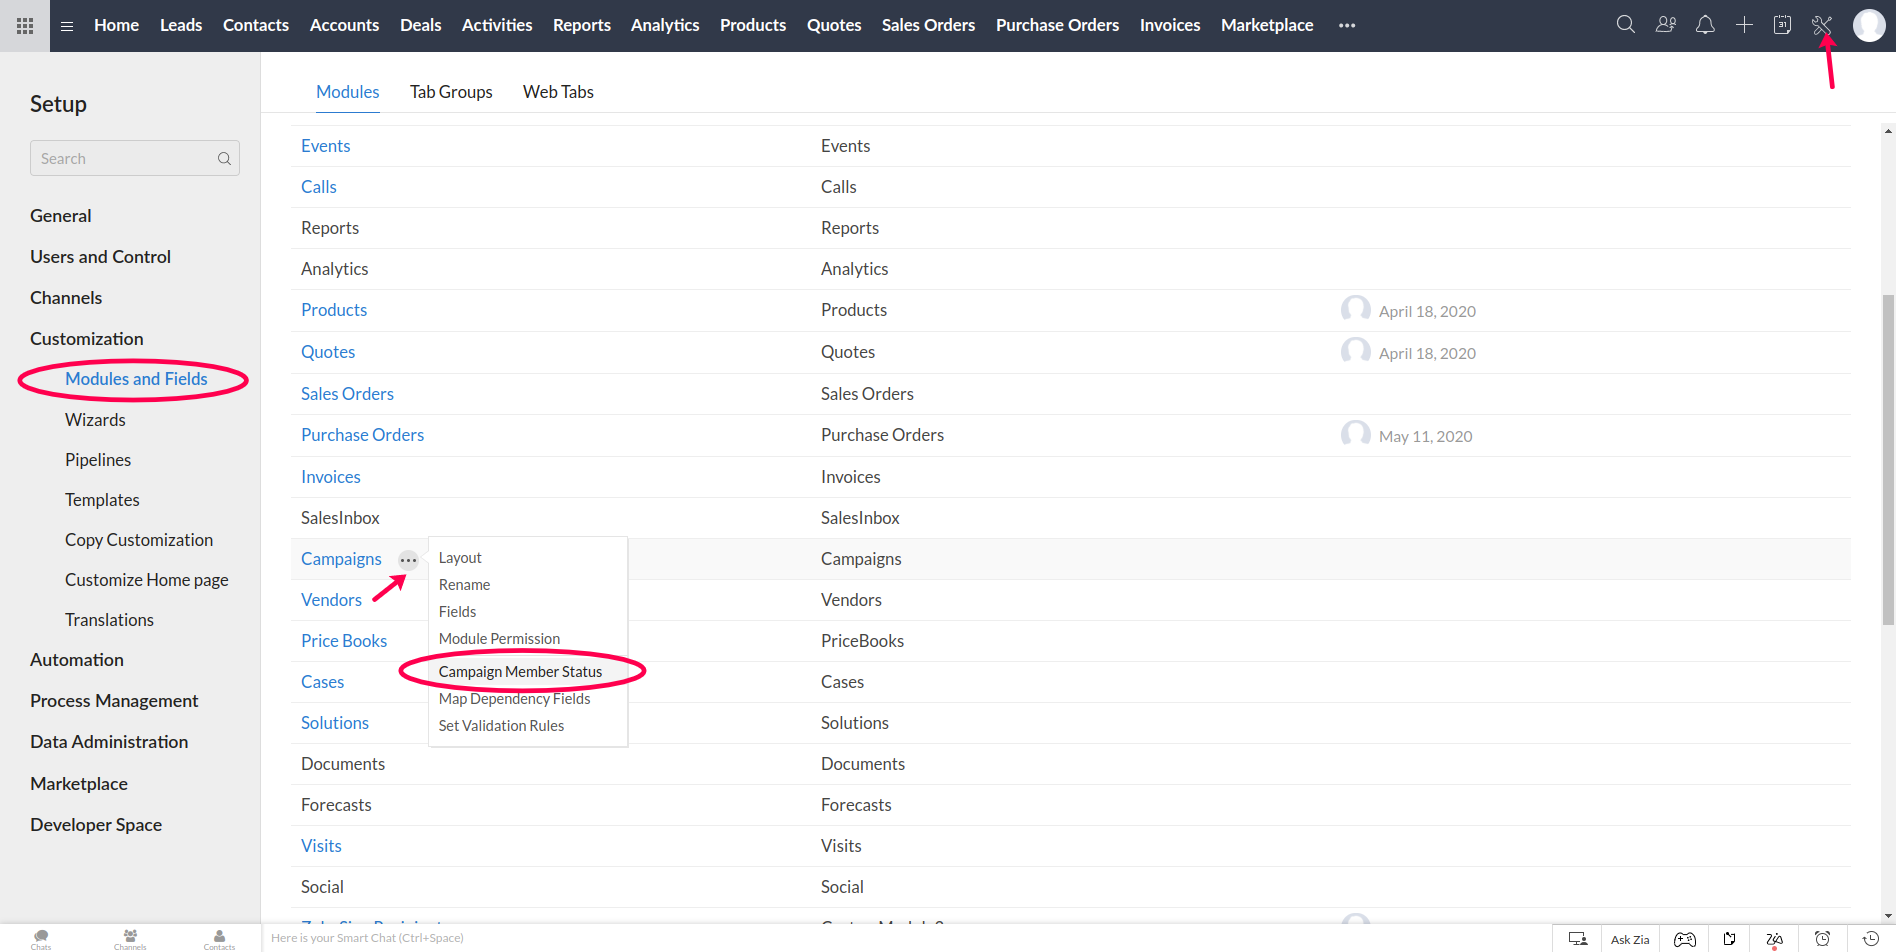Choose Rename from the Campaigns menu
1896x952 pixels.
tap(464, 585)
